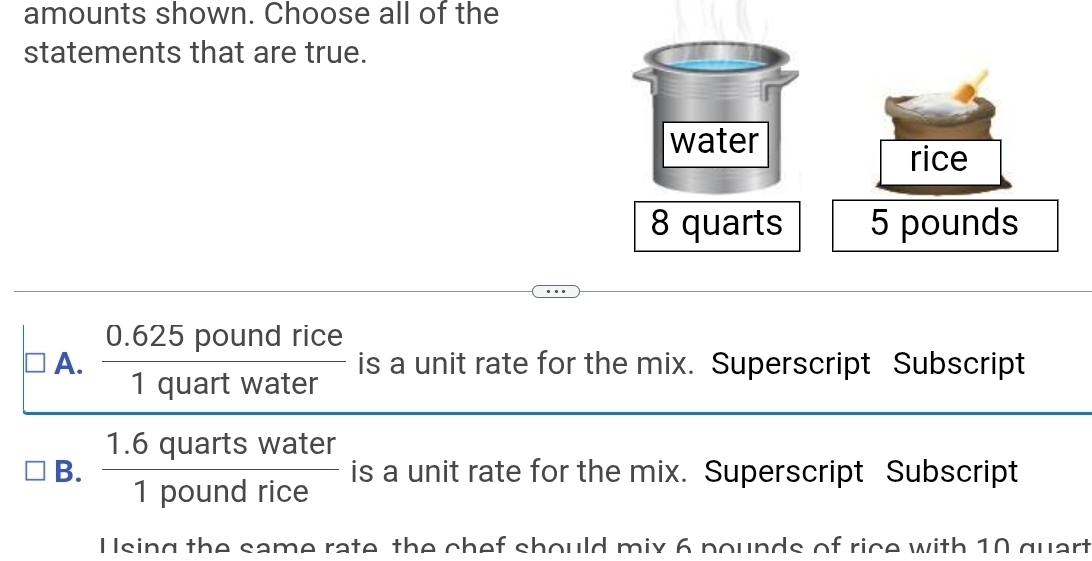Screen dimensions: 1092x561
Task: Click the ellipsis expander on the divider
Action: pyautogui.click(x=555, y=292)
